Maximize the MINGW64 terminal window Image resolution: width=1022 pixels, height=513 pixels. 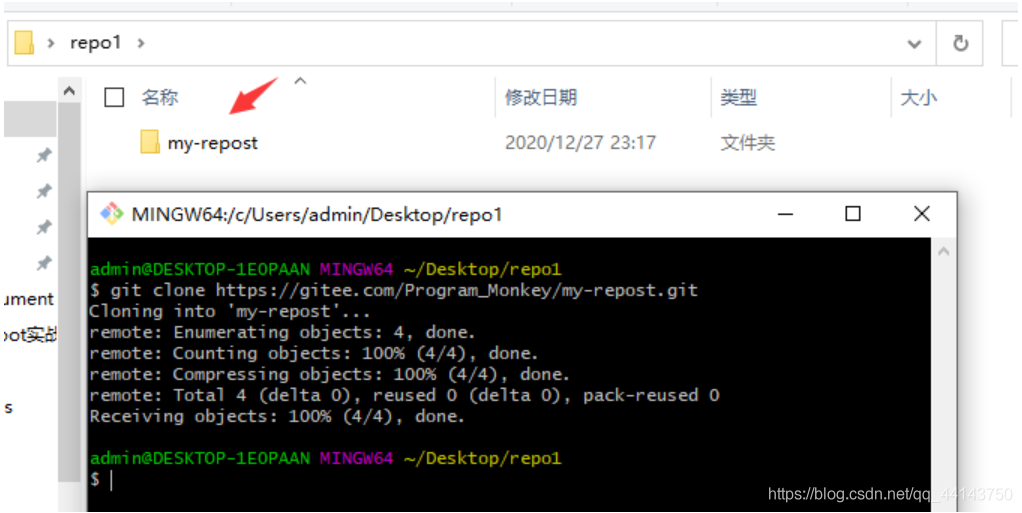(x=853, y=214)
